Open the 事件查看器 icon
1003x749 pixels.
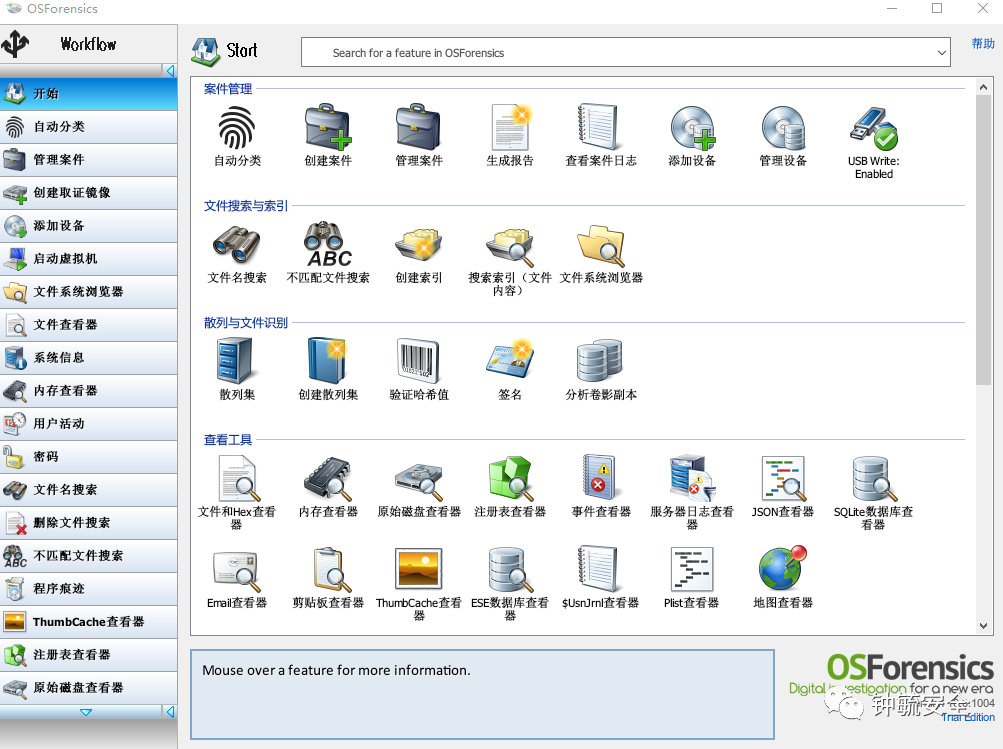point(600,477)
